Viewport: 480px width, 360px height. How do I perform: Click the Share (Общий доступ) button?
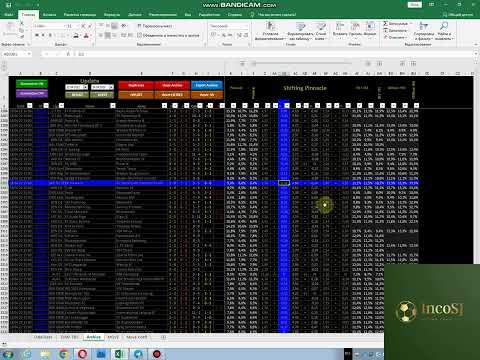(458, 14)
